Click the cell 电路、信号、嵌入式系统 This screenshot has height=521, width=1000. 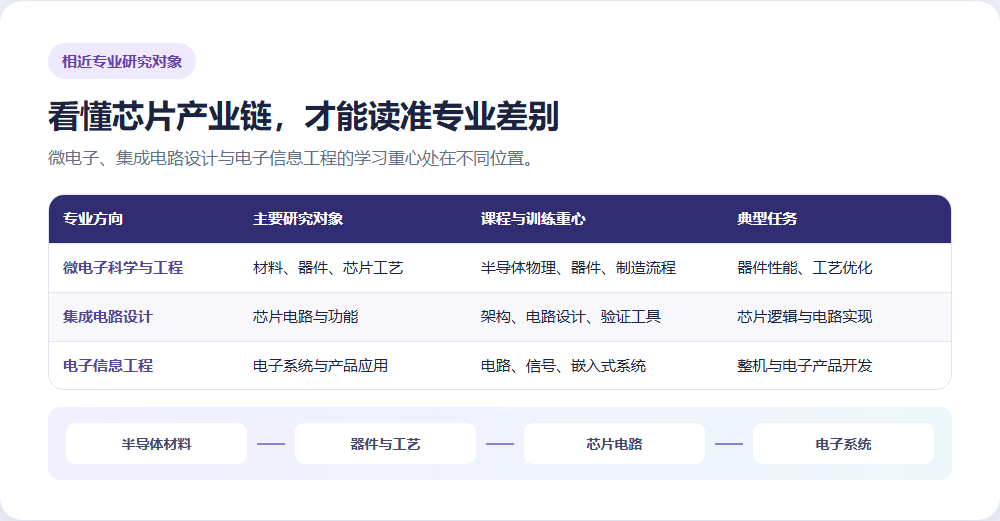563,366
